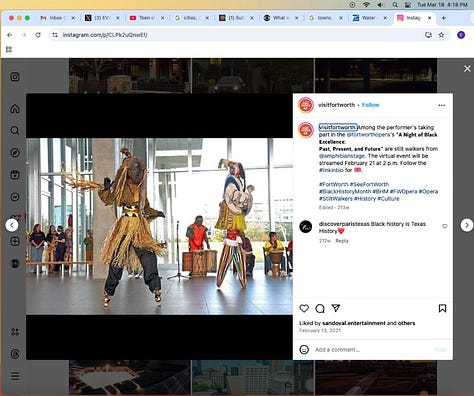Switch to the Water tab
The height and width of the screenshot is (396, 474).
point(370,18)
